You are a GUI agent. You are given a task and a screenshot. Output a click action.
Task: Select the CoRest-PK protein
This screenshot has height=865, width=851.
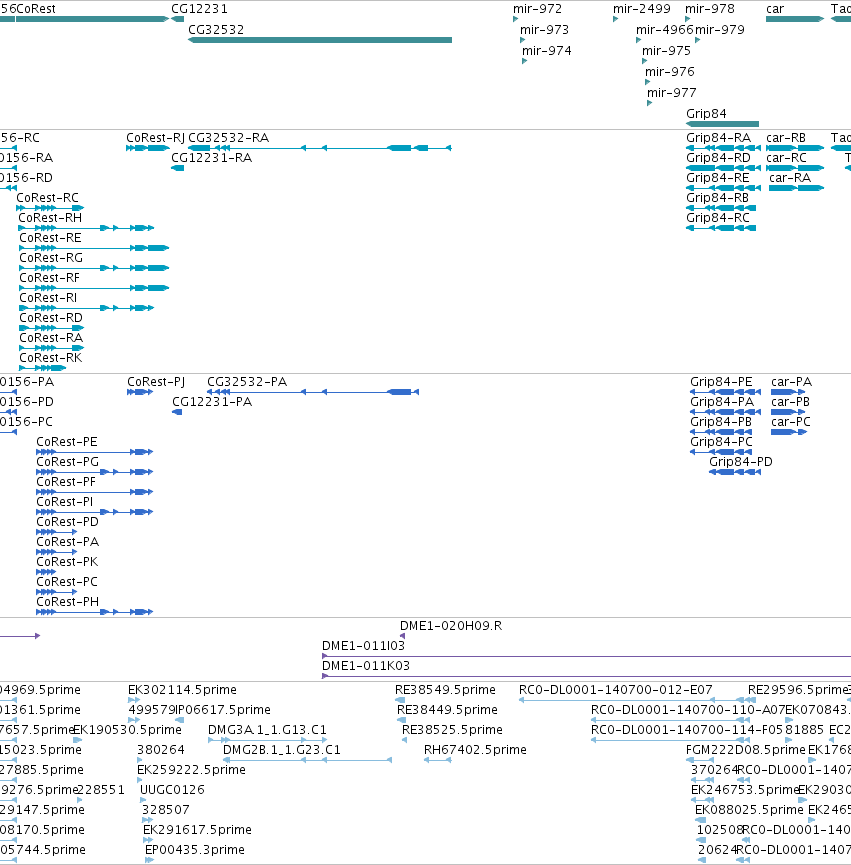click(46, 572)
